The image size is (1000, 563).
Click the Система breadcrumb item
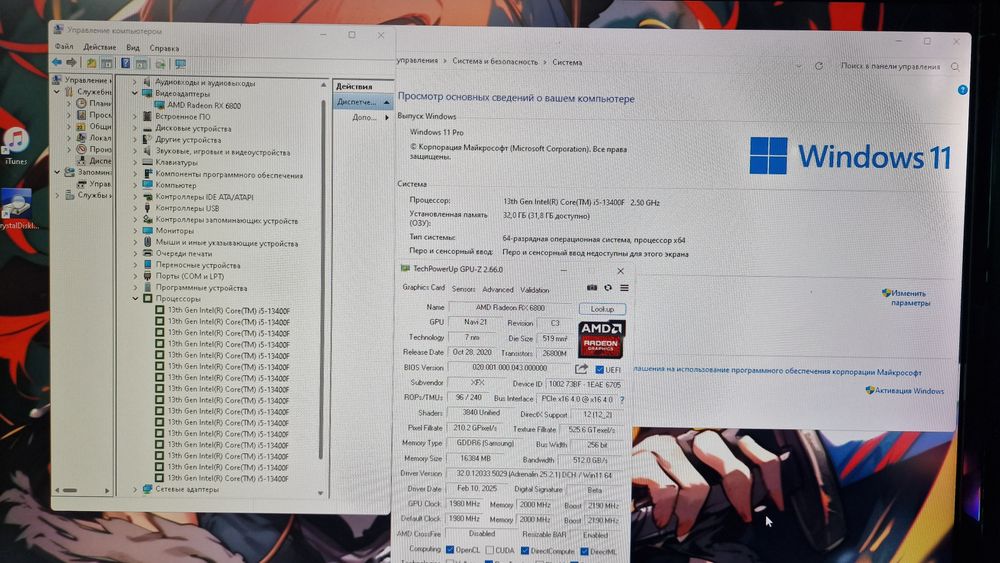click(567, 62)
